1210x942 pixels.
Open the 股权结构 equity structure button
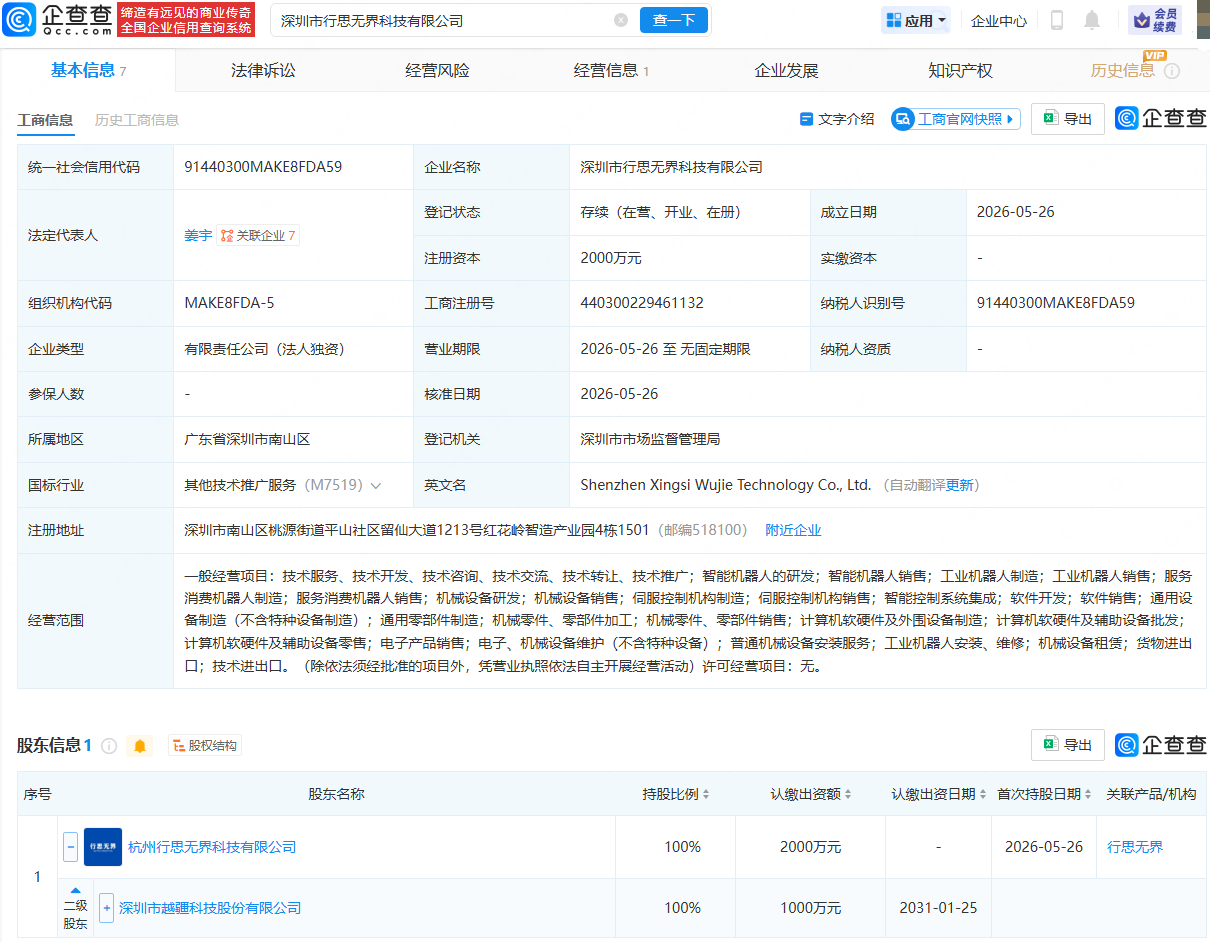pos(205,746)
